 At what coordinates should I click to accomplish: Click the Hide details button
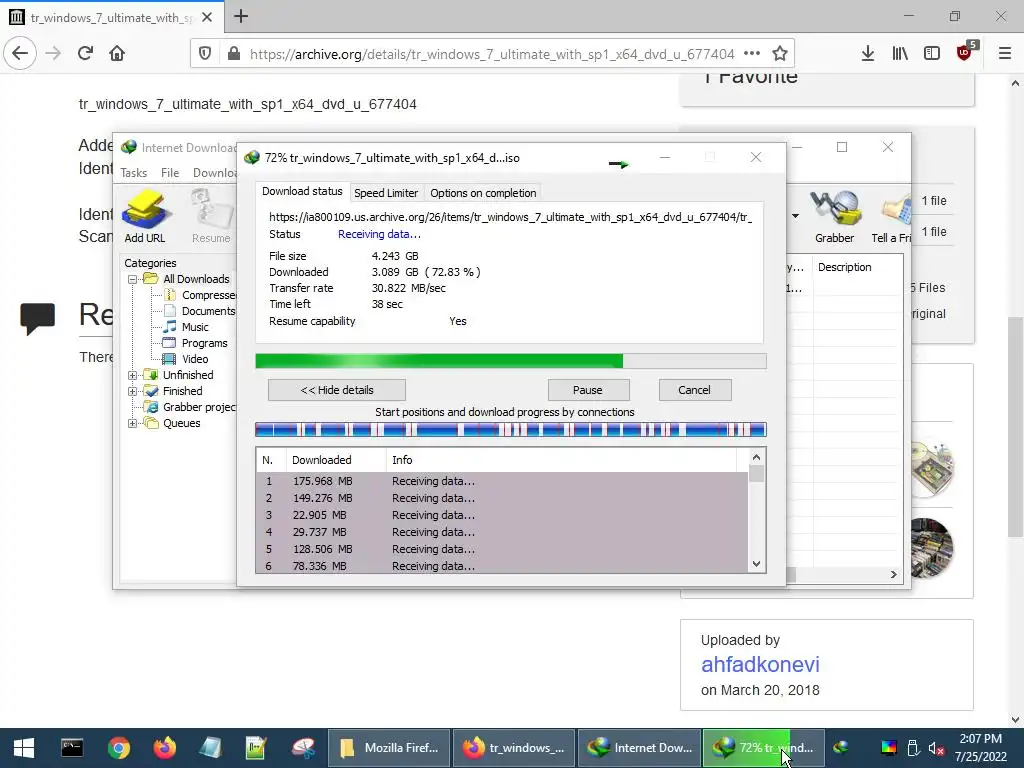[x=337, y=390]
